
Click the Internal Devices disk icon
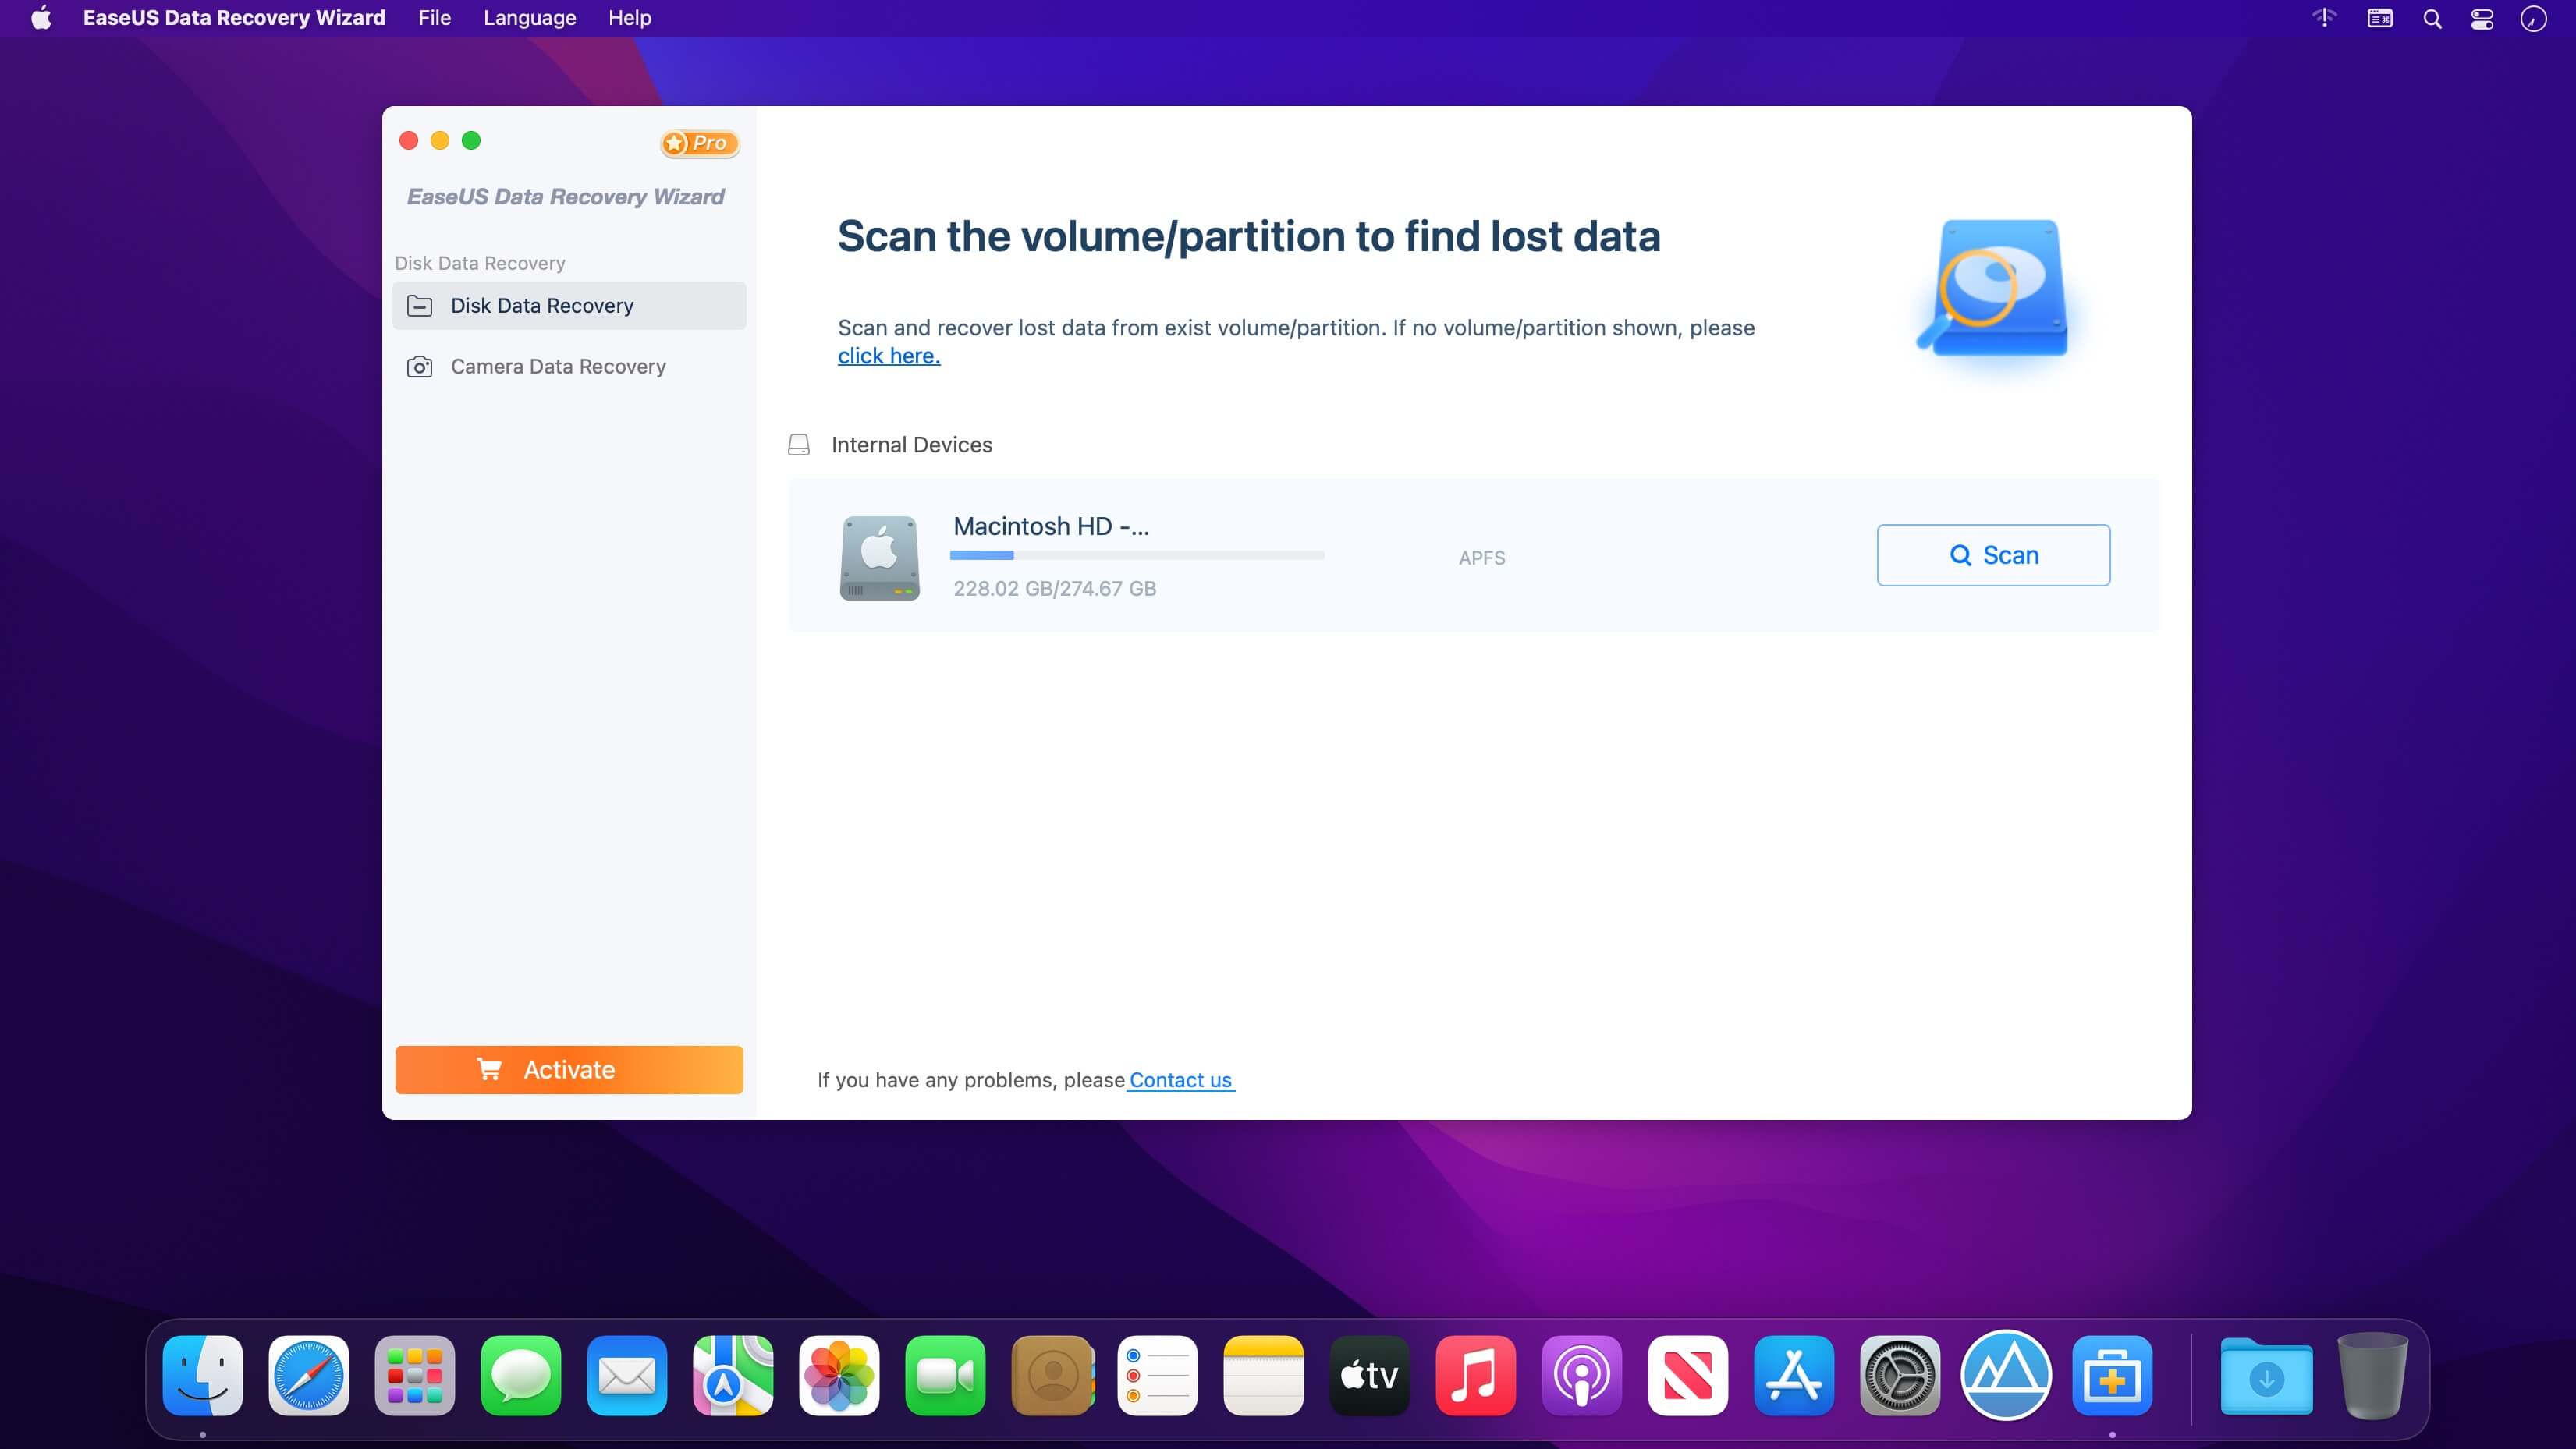798,445
